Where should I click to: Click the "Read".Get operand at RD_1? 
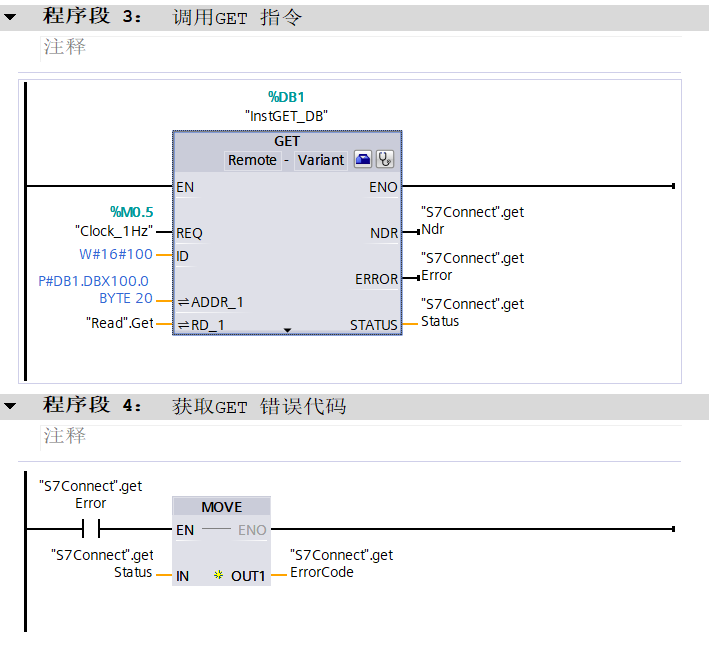point(120,323)
